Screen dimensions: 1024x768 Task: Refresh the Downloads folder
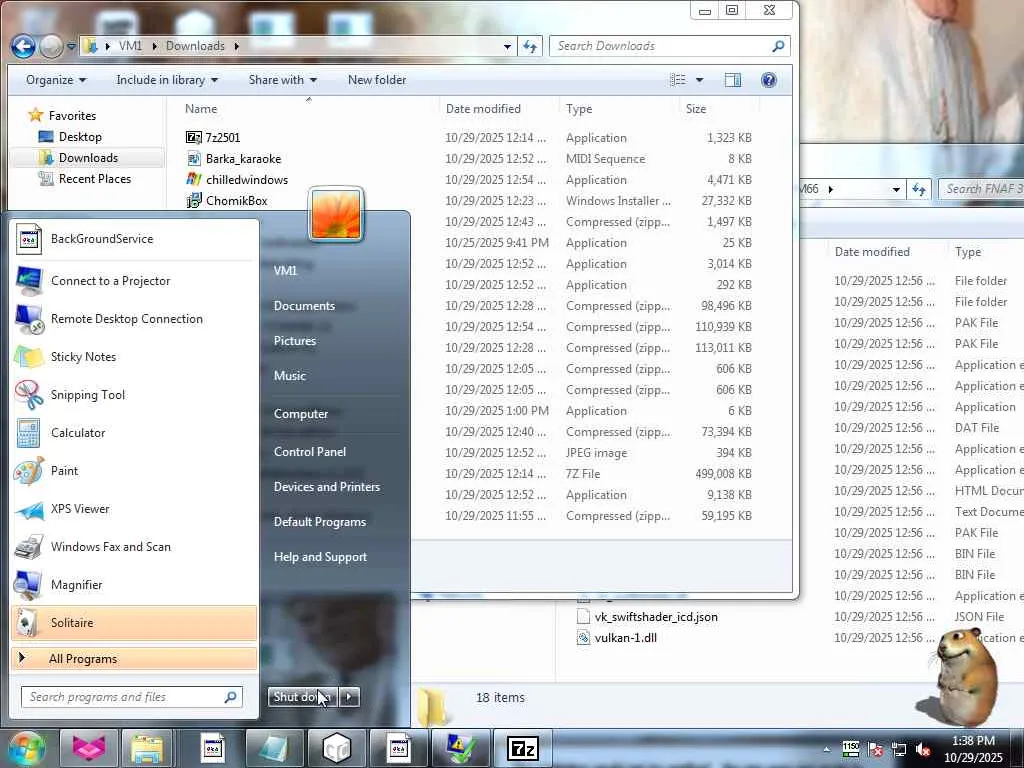click(x=530, y=46)
